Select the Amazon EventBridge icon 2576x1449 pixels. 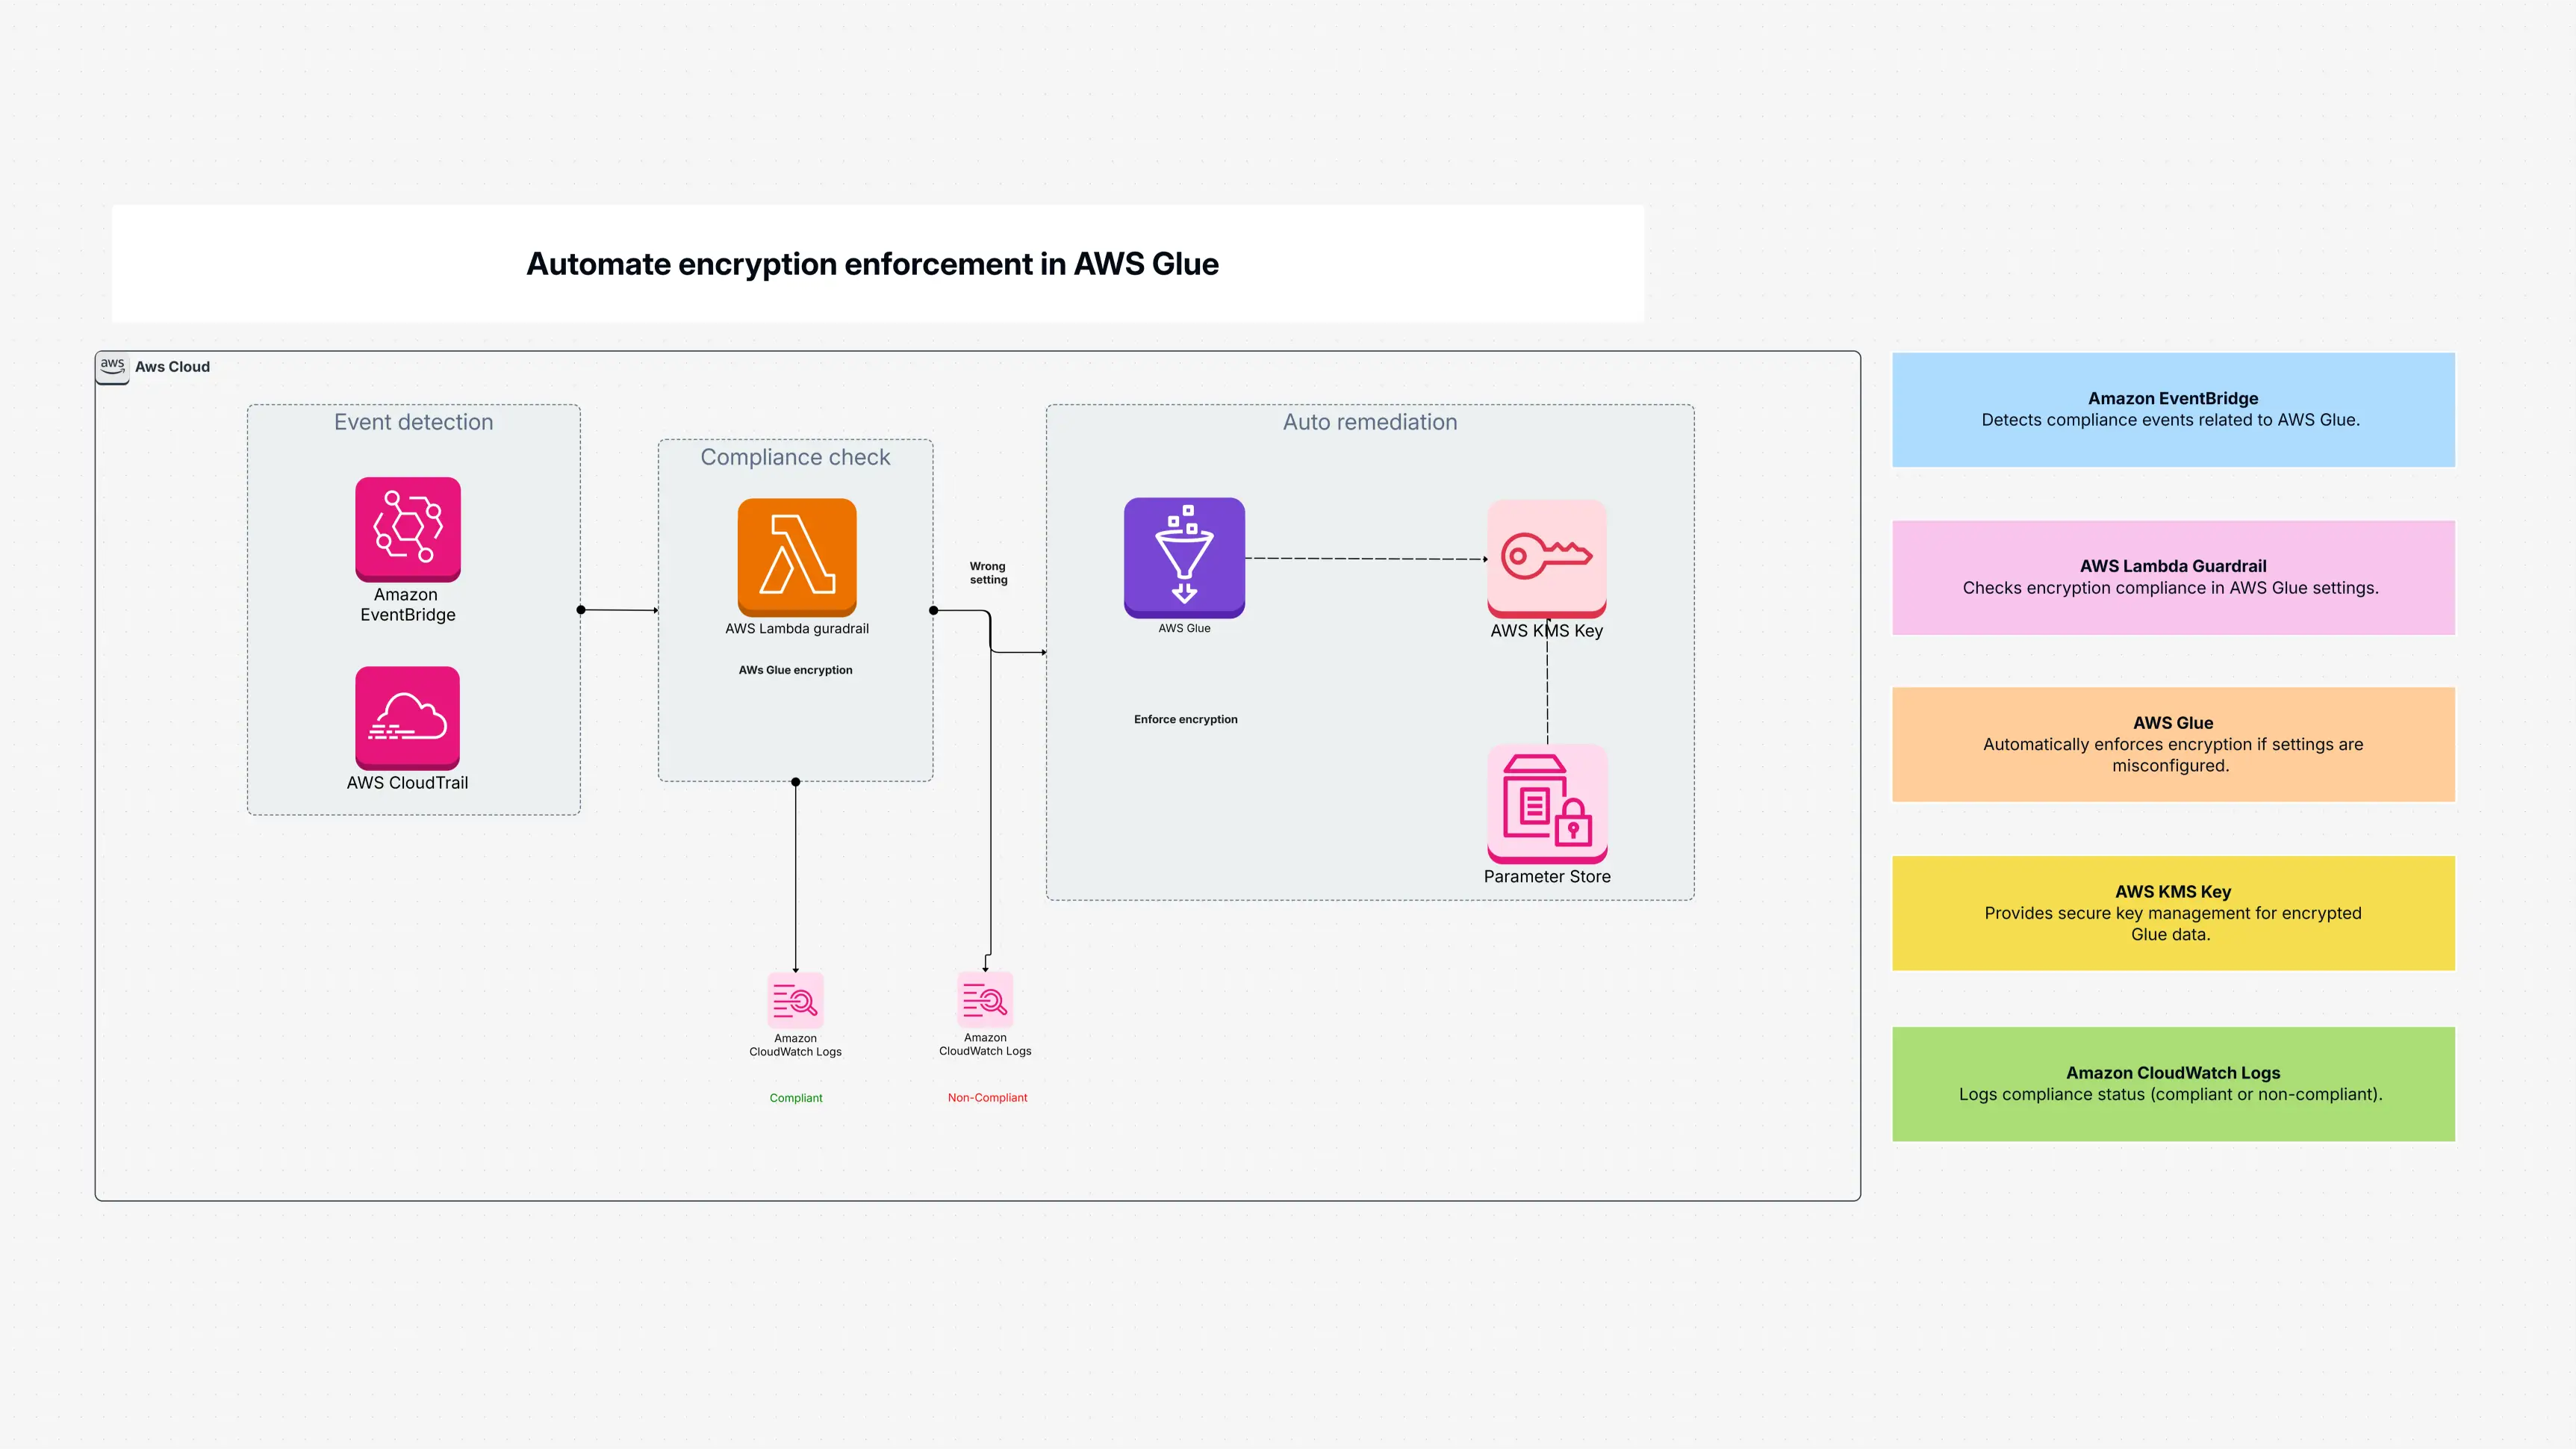tap(407, 529)
